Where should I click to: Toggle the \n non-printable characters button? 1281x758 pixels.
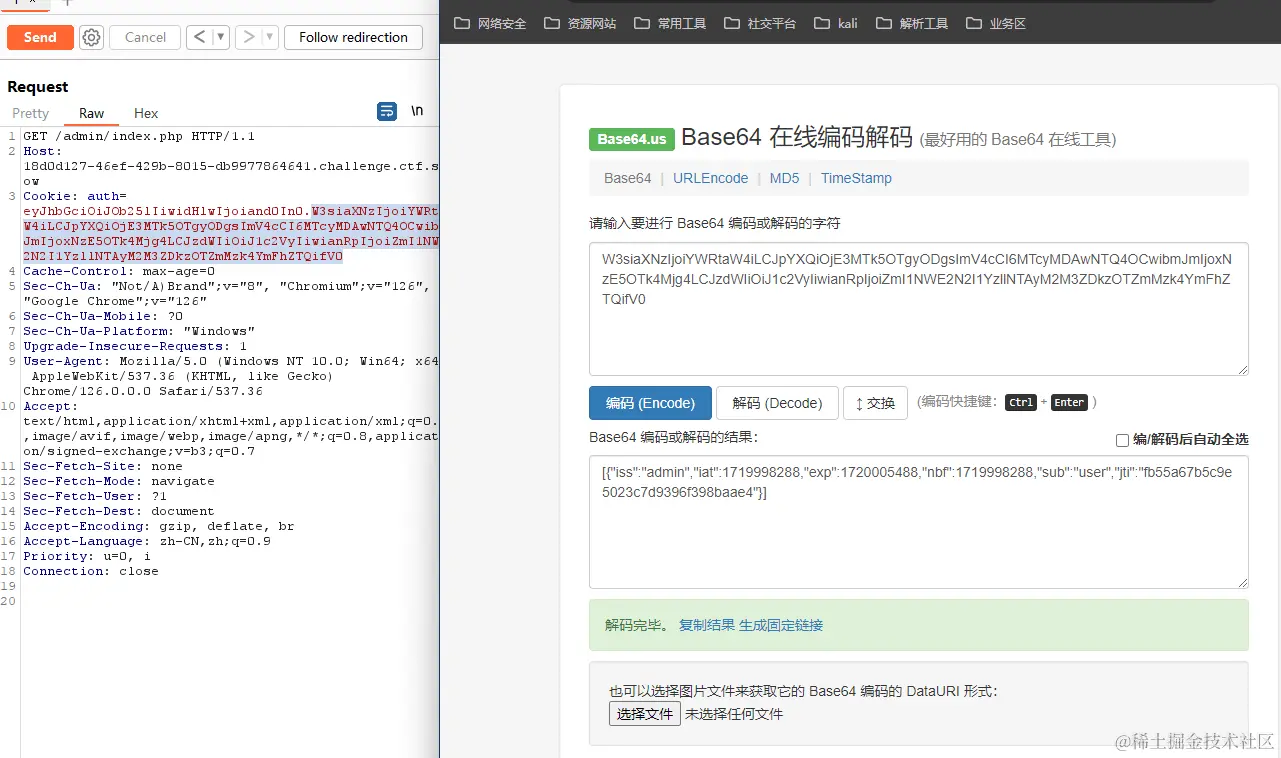coord(417,111)
